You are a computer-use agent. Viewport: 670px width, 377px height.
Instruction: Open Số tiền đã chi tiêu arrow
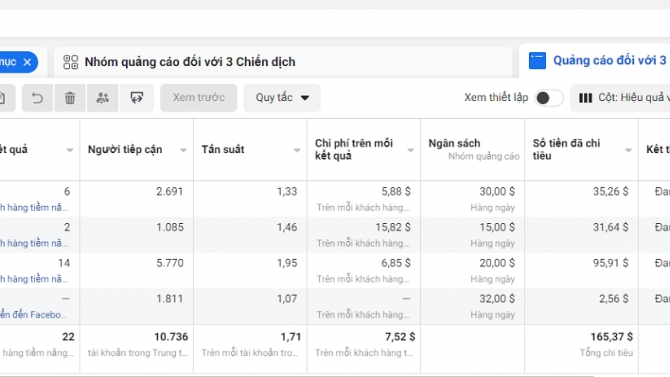coord(628,150)
